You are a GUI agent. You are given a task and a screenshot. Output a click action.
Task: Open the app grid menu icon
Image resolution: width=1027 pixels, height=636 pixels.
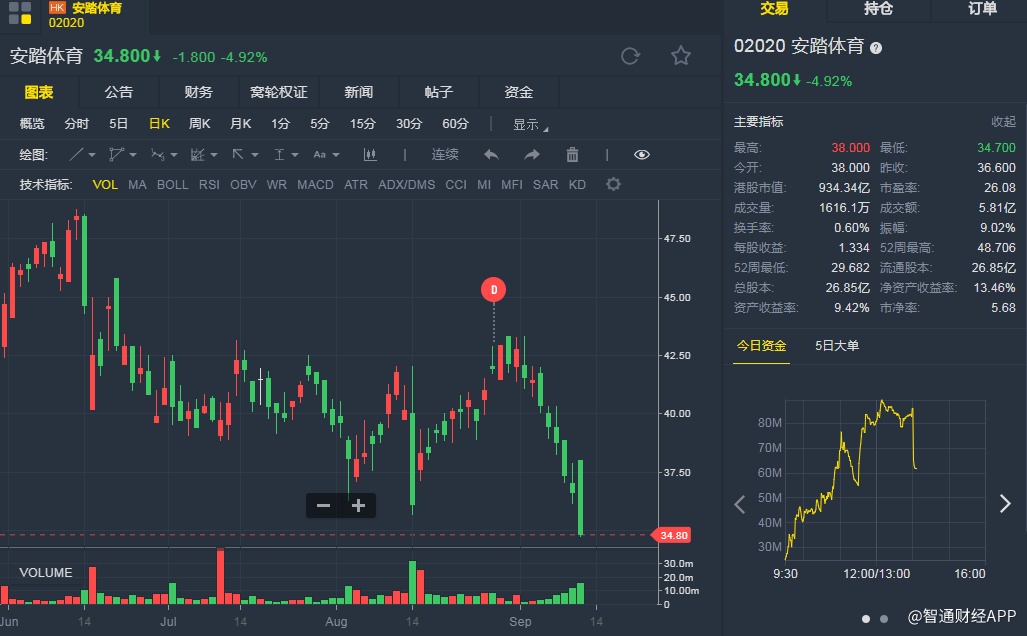20,13
